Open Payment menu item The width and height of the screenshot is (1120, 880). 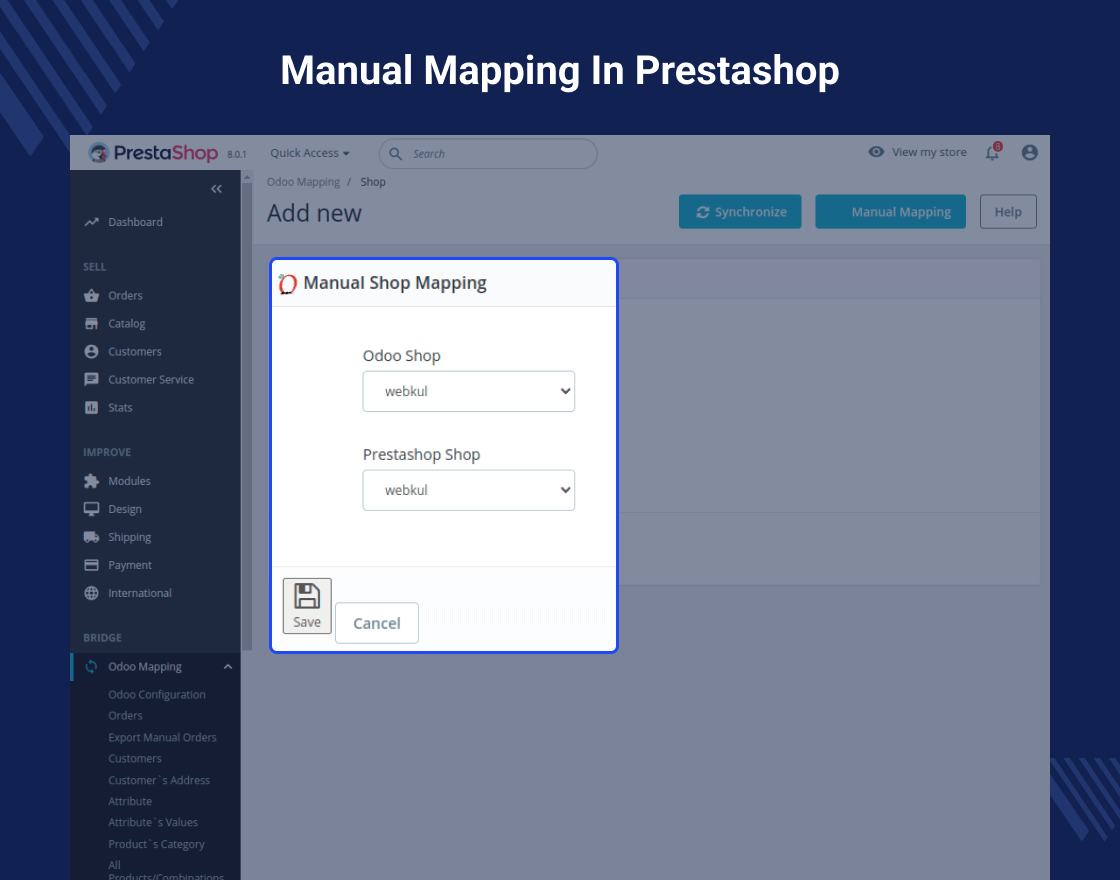point(130,565)
